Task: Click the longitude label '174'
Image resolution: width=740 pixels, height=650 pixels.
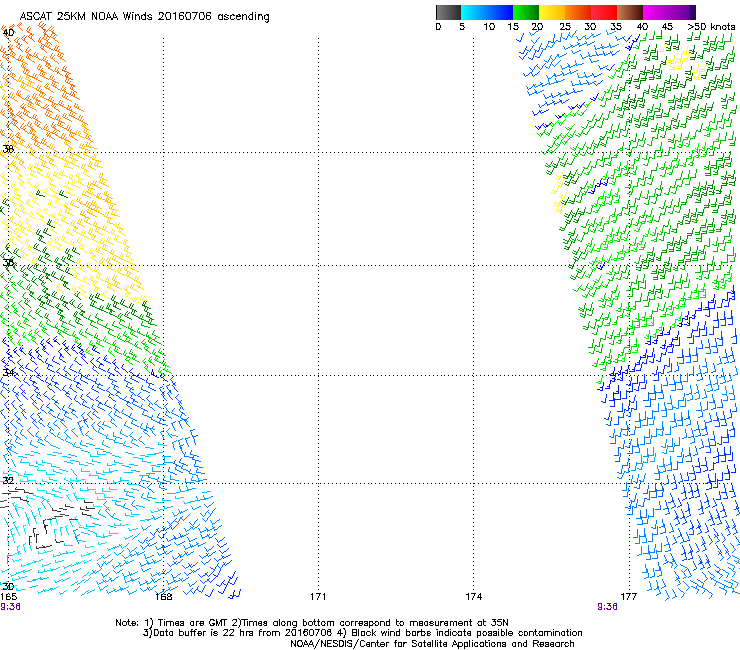Action: (x=473, y=597)
